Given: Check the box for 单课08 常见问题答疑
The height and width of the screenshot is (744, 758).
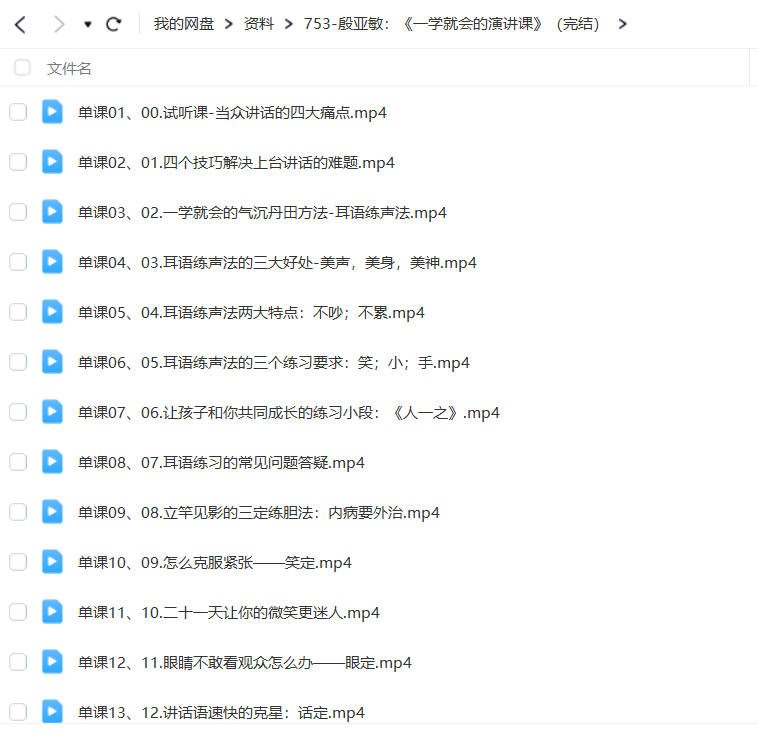Looking at the screenshot, I should click(x=18, y=462).
